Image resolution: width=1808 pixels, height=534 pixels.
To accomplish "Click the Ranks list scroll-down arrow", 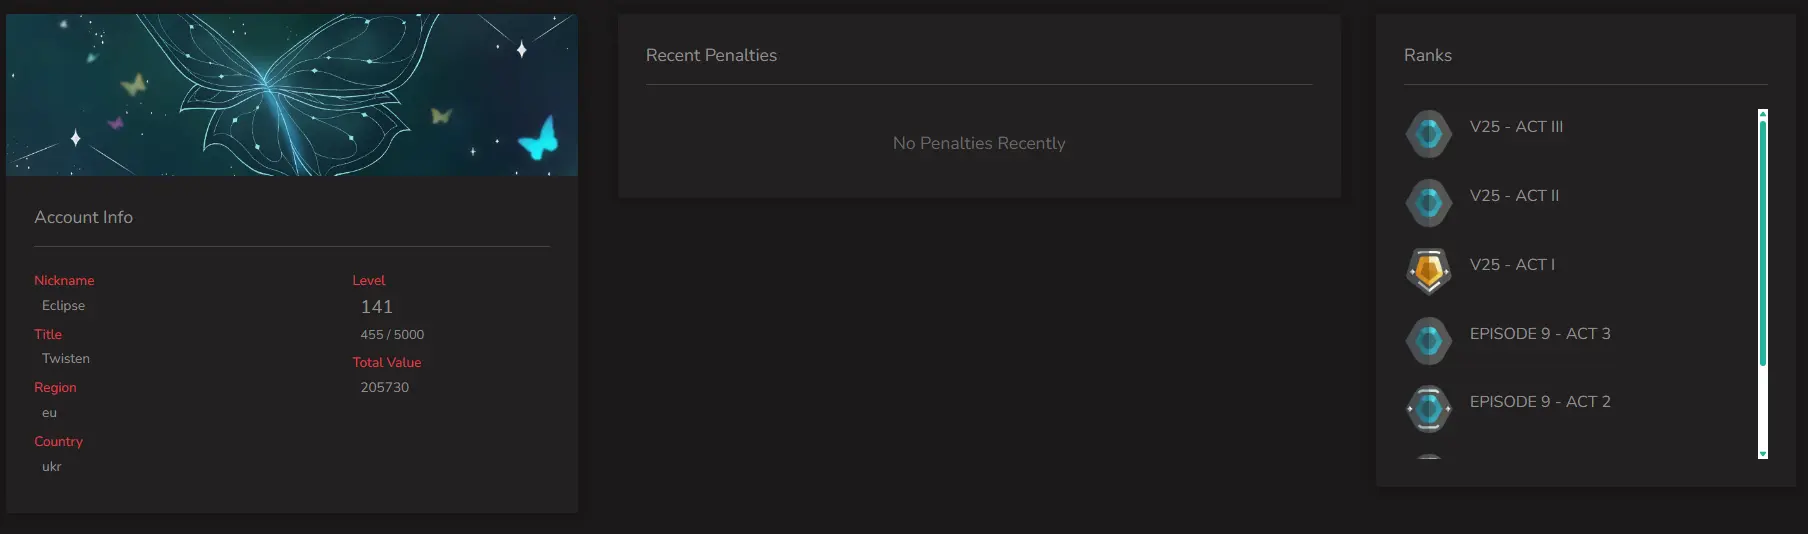I will click(1763, 454).
